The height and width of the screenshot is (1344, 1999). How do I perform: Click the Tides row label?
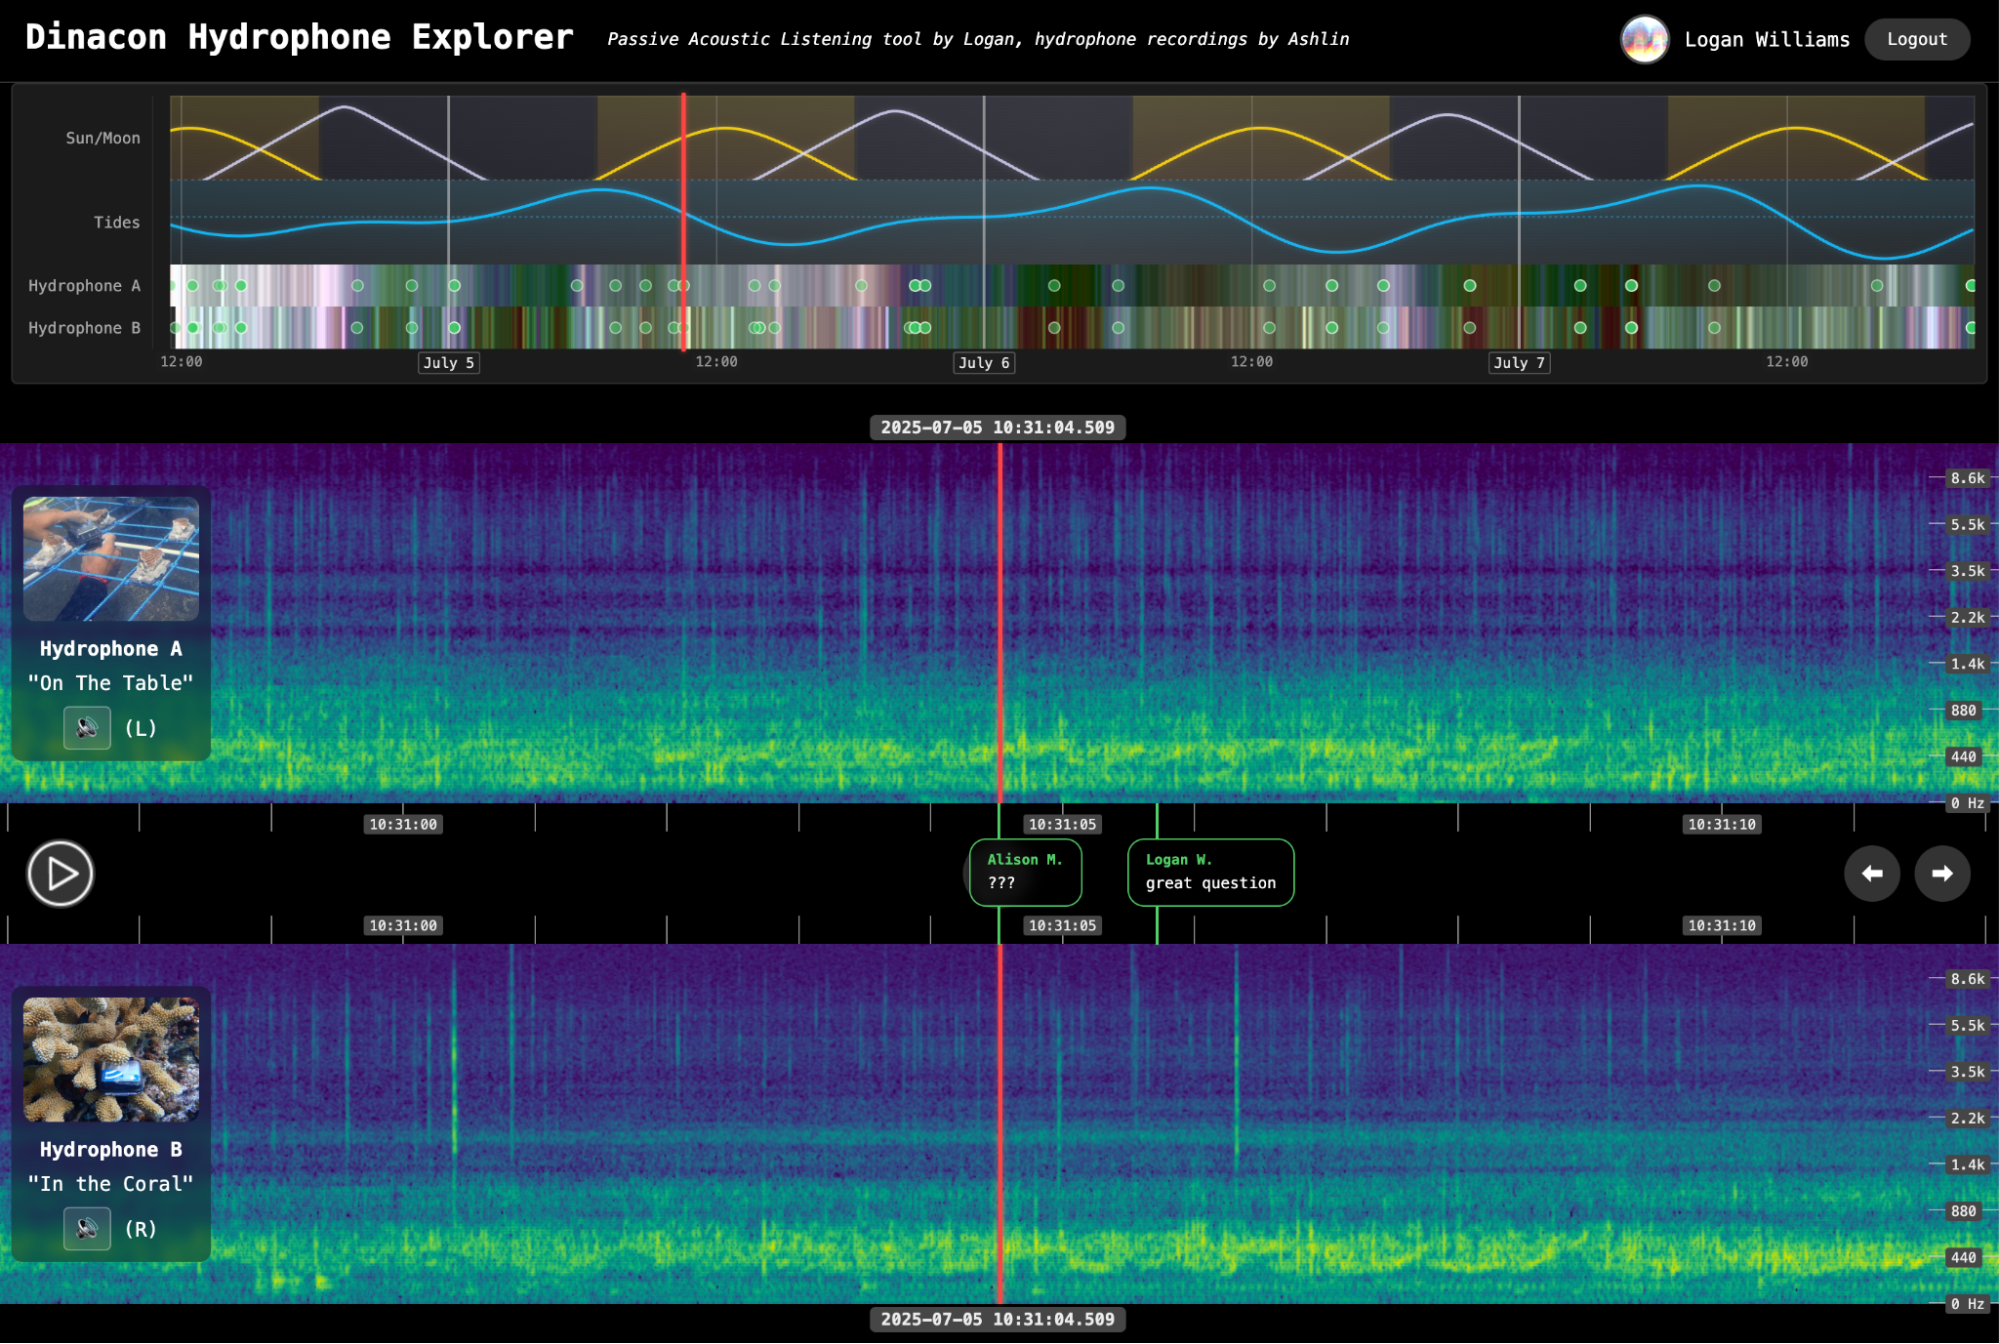click(117, 222)
